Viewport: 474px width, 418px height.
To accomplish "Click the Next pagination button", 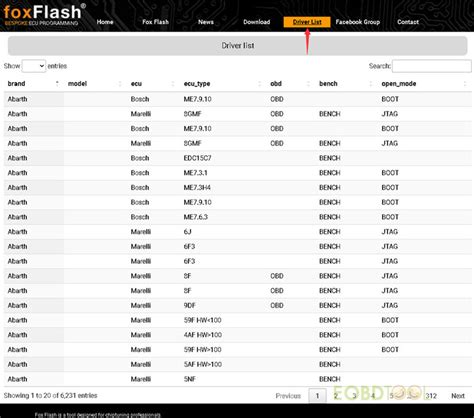I will (x=458, y=396).
